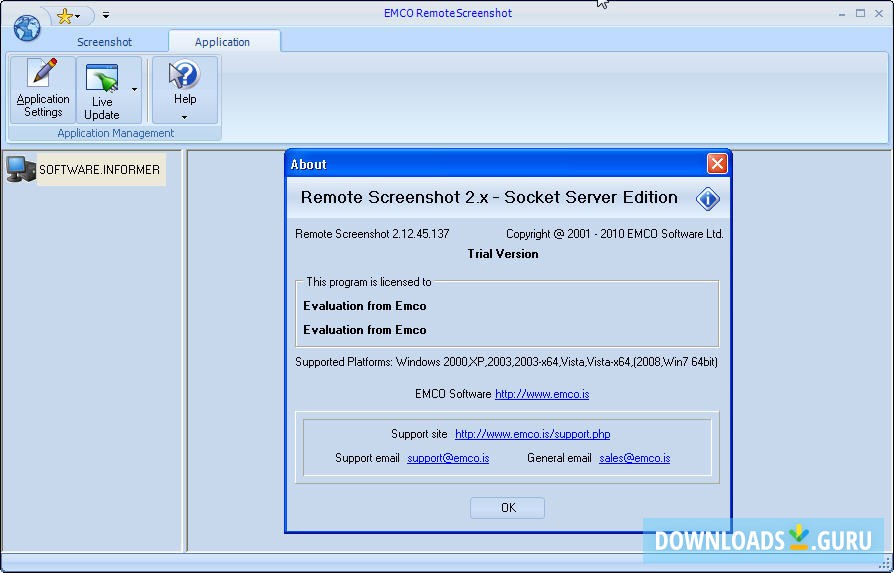Click the support@emco.is email link
894x573 pixels.
[448, 458]
